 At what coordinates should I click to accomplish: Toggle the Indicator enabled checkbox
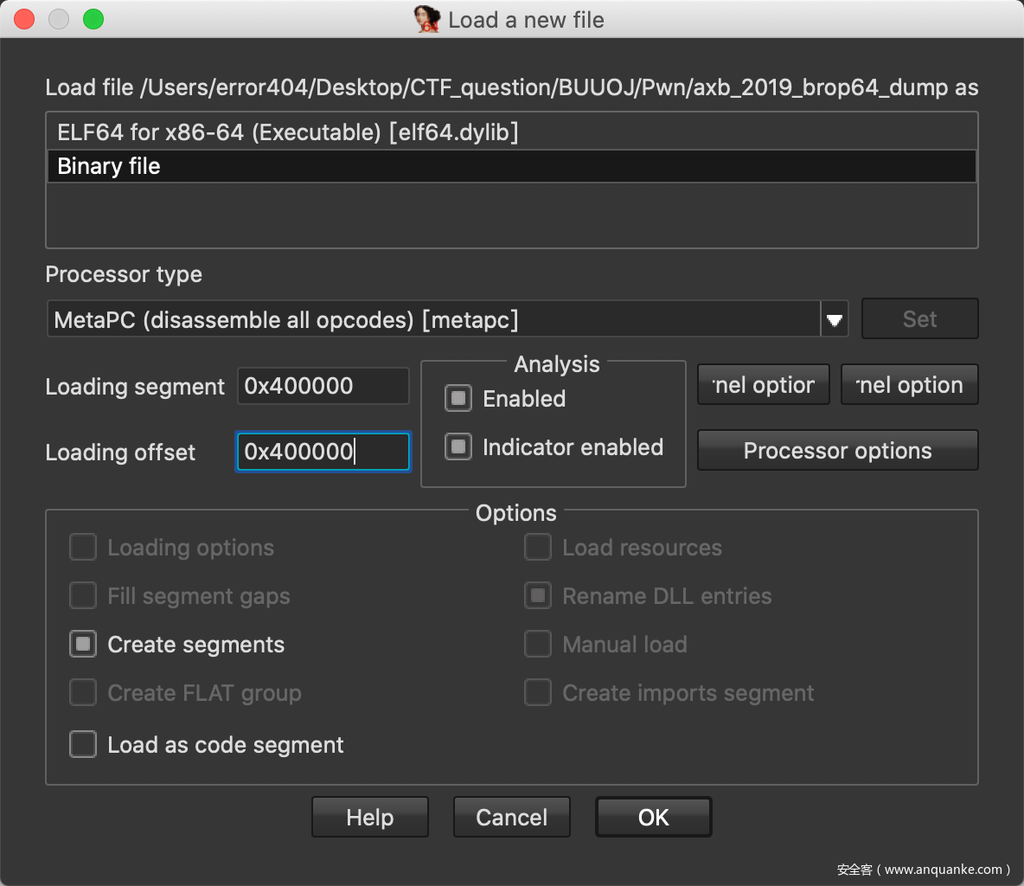458,447
